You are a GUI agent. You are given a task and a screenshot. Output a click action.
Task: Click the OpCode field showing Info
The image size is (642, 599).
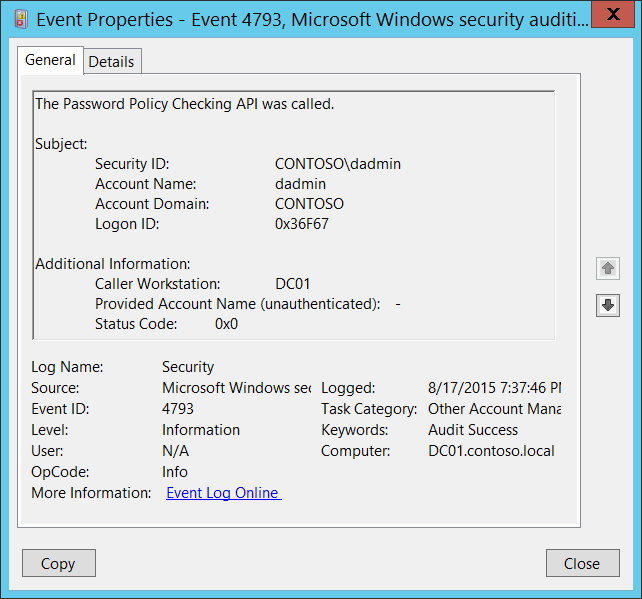175,472
